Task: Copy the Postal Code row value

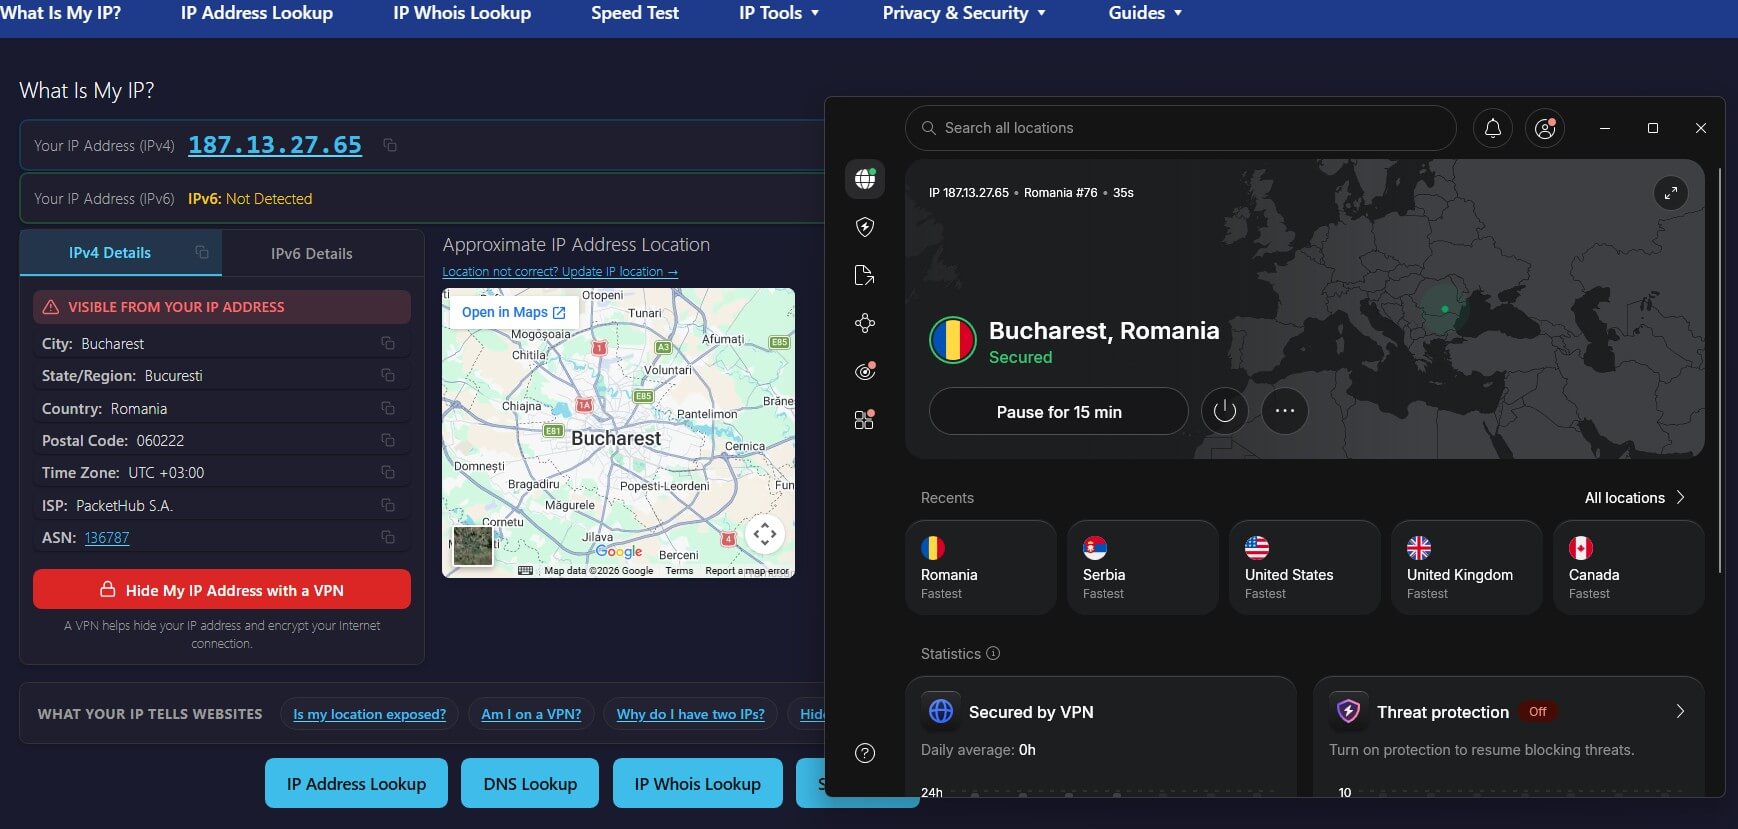Action: coord(387,440)
